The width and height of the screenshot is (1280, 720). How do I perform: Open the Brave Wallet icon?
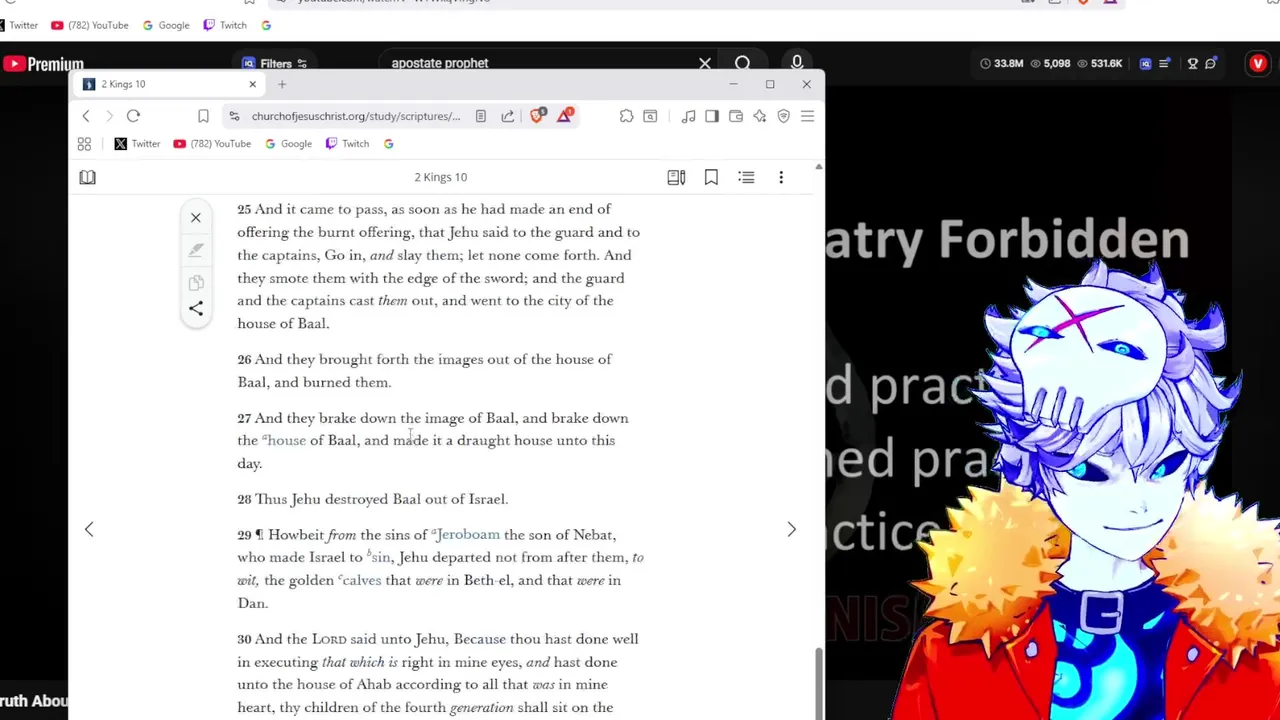[x=736, y=116]
